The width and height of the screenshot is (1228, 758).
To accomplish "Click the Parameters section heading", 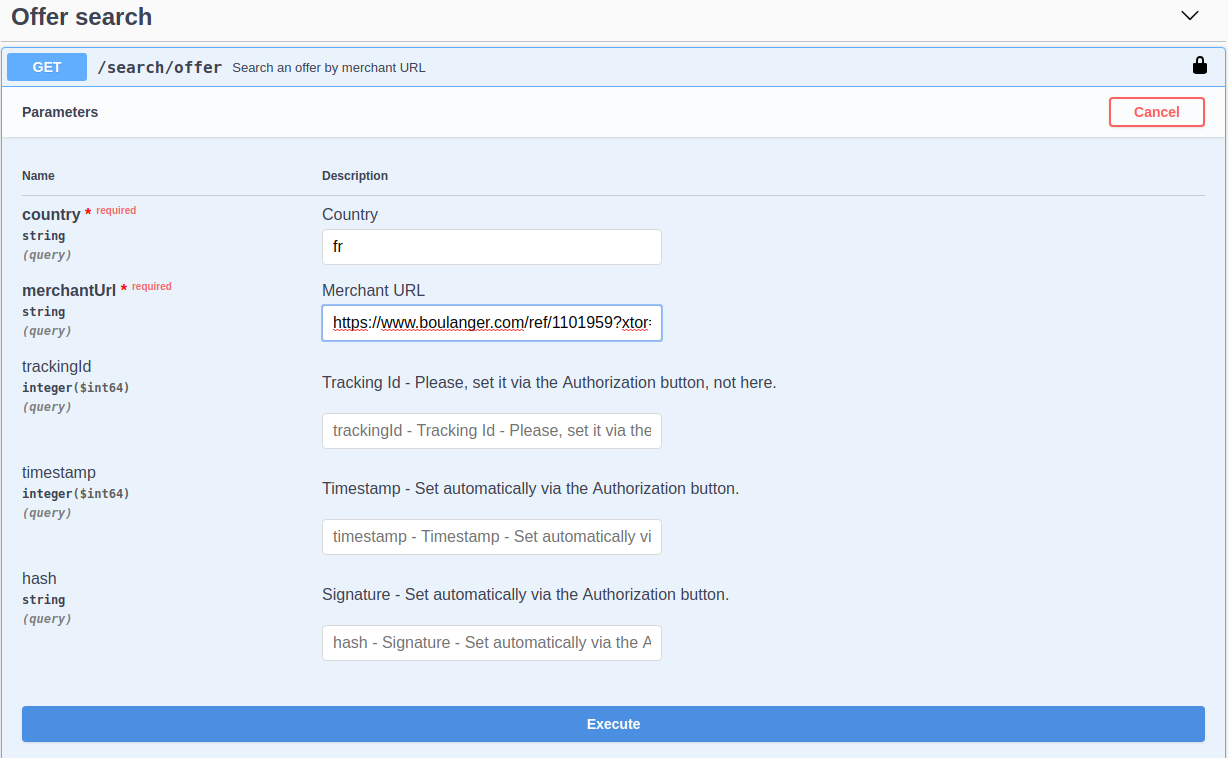I will 60,112.
